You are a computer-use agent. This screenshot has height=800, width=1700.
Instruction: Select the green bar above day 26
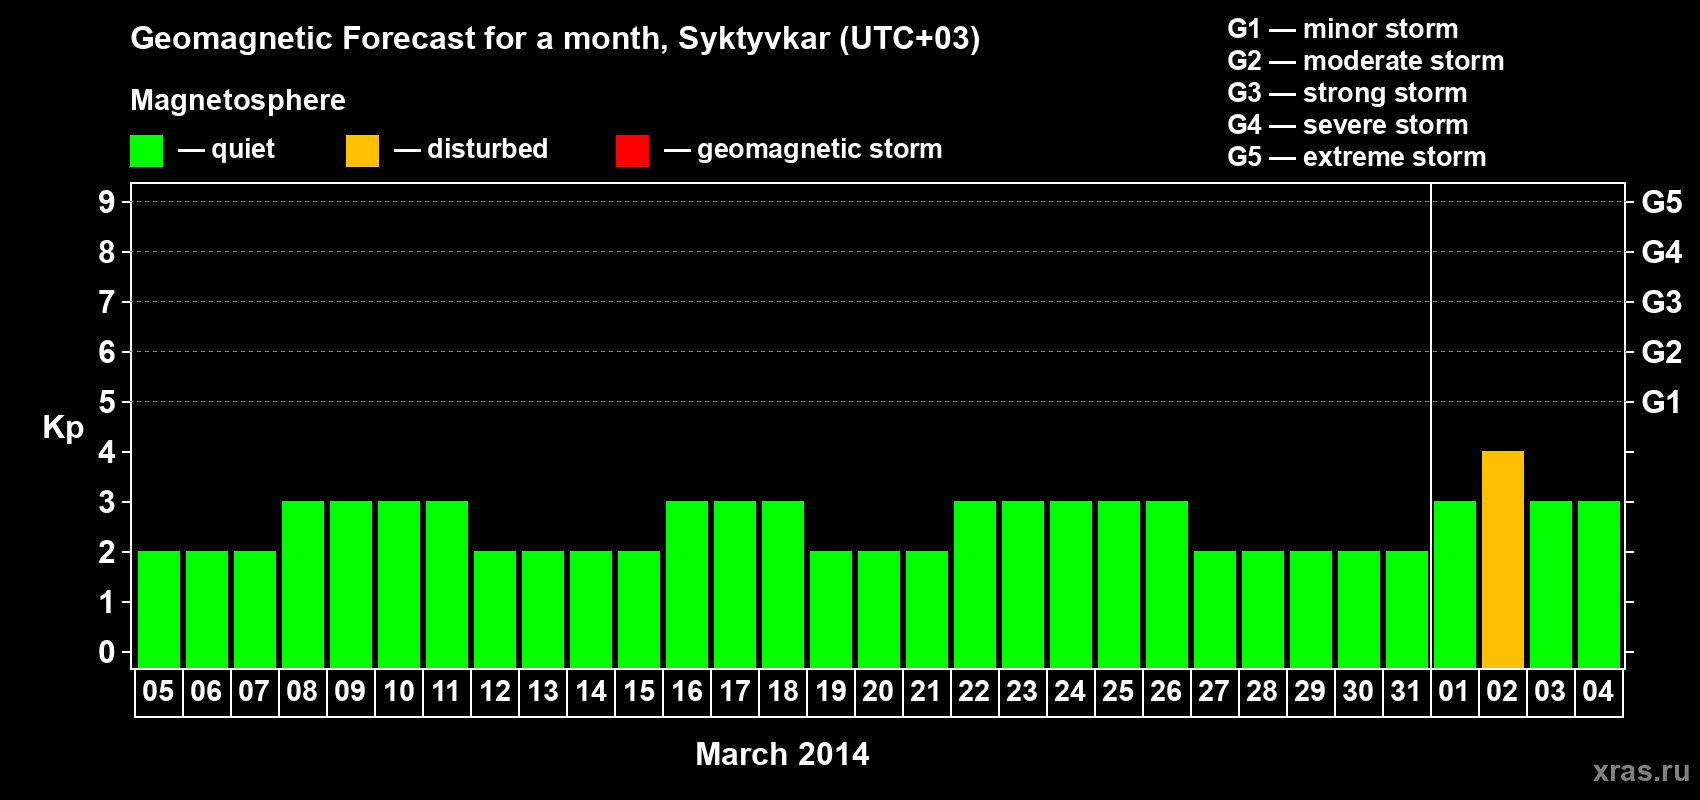pos(1167,585)
